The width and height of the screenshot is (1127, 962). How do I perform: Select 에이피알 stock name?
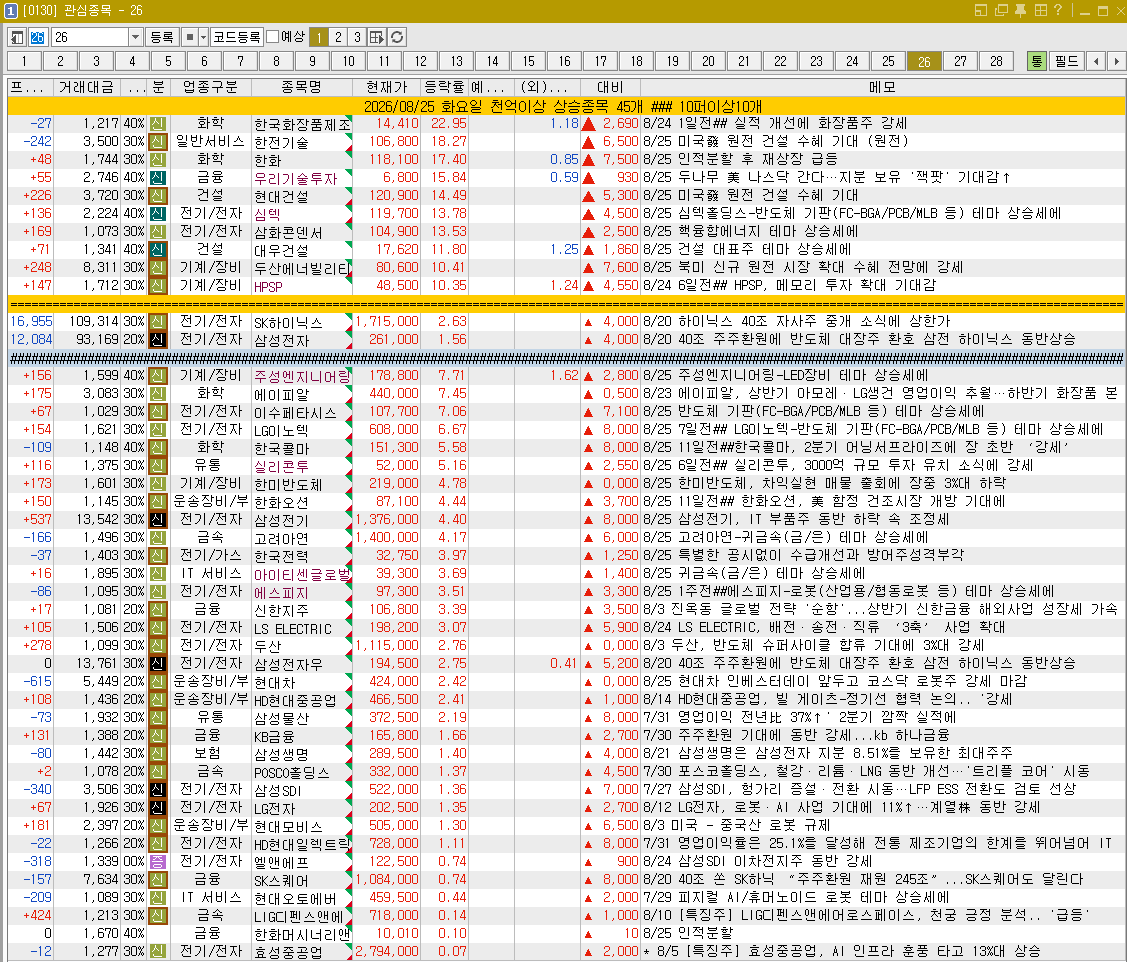tap(281, 394)
